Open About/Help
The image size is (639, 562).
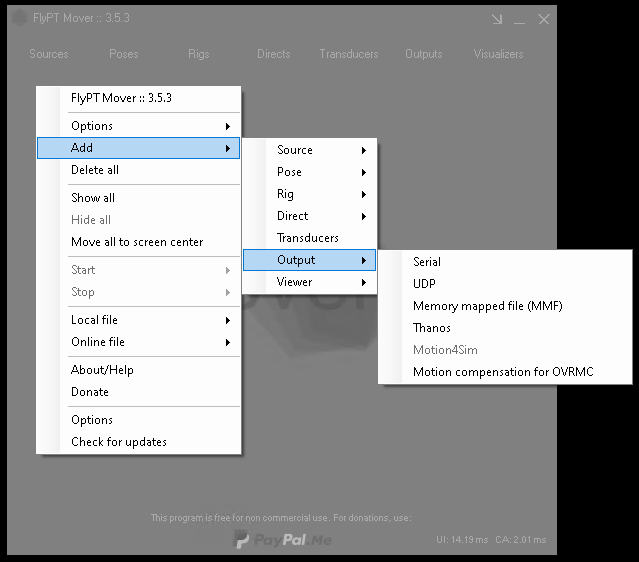138,370
